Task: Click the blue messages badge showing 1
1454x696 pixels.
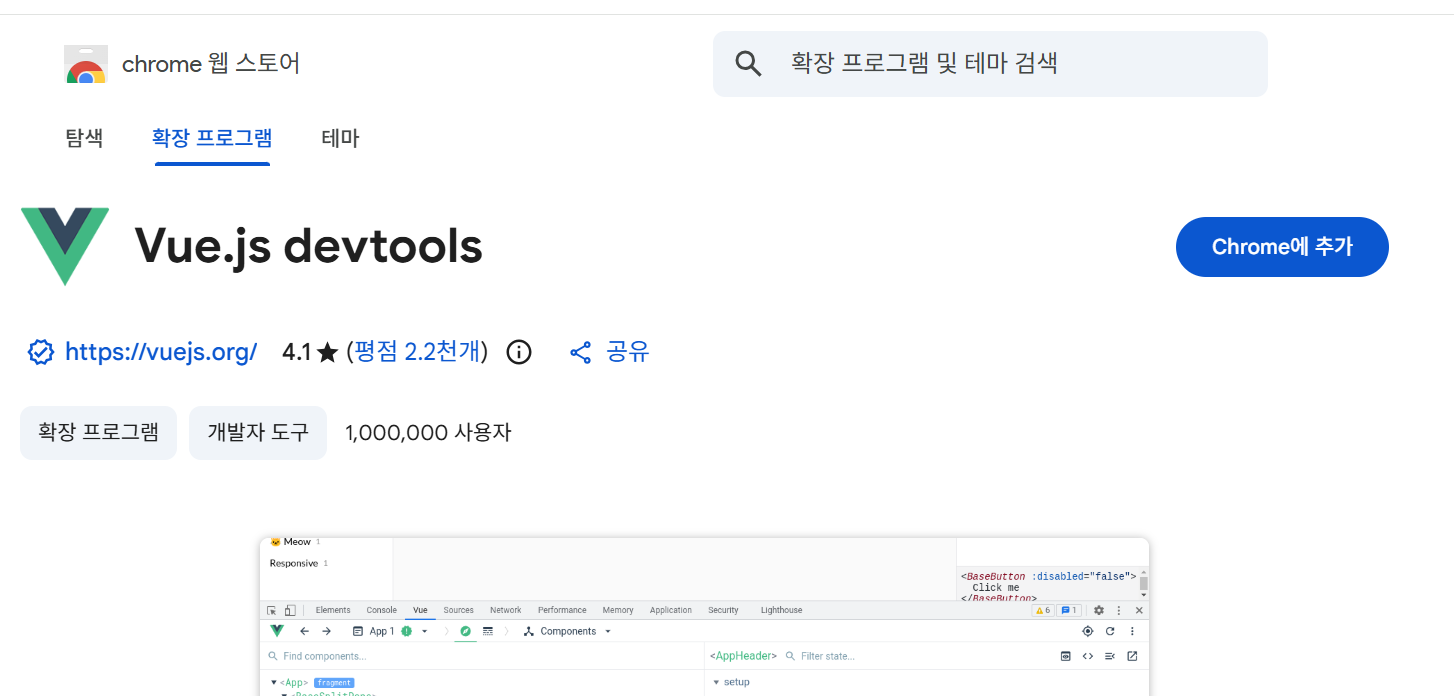Action: [x=1069, y=610]
